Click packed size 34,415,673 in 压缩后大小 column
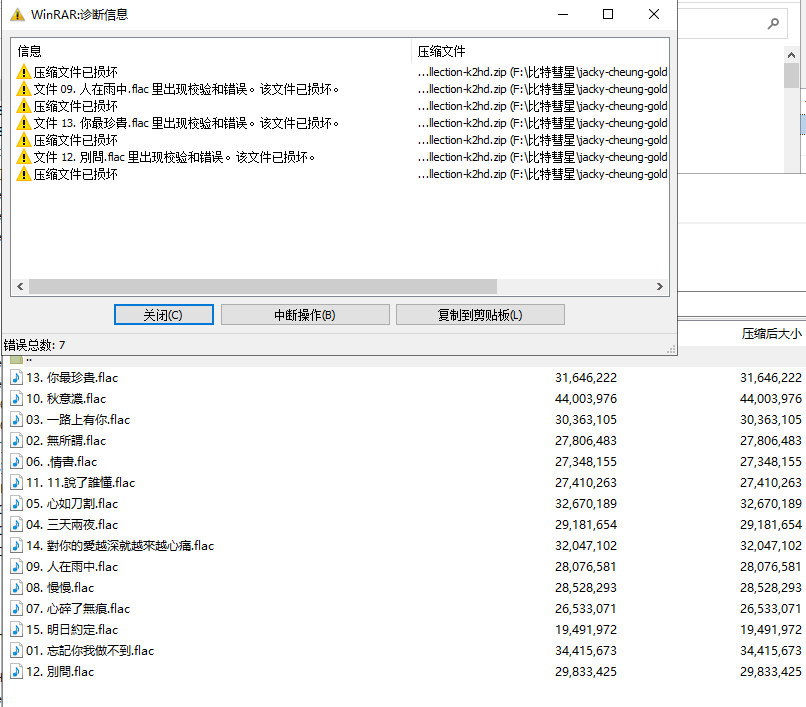The width and height of the screenshot is (806, 707). click(x=771, y=650)
